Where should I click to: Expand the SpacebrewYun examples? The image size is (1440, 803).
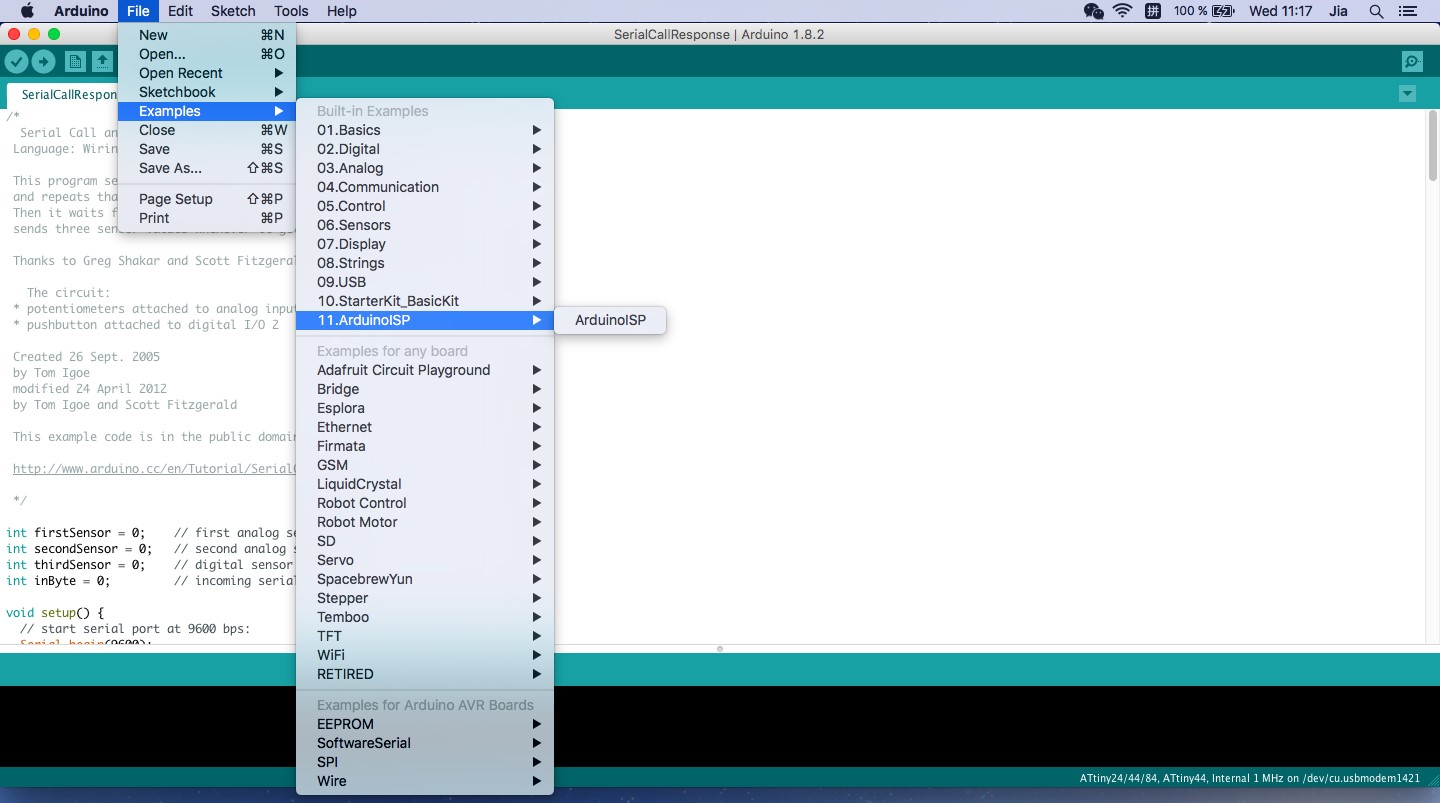point(425,579)
